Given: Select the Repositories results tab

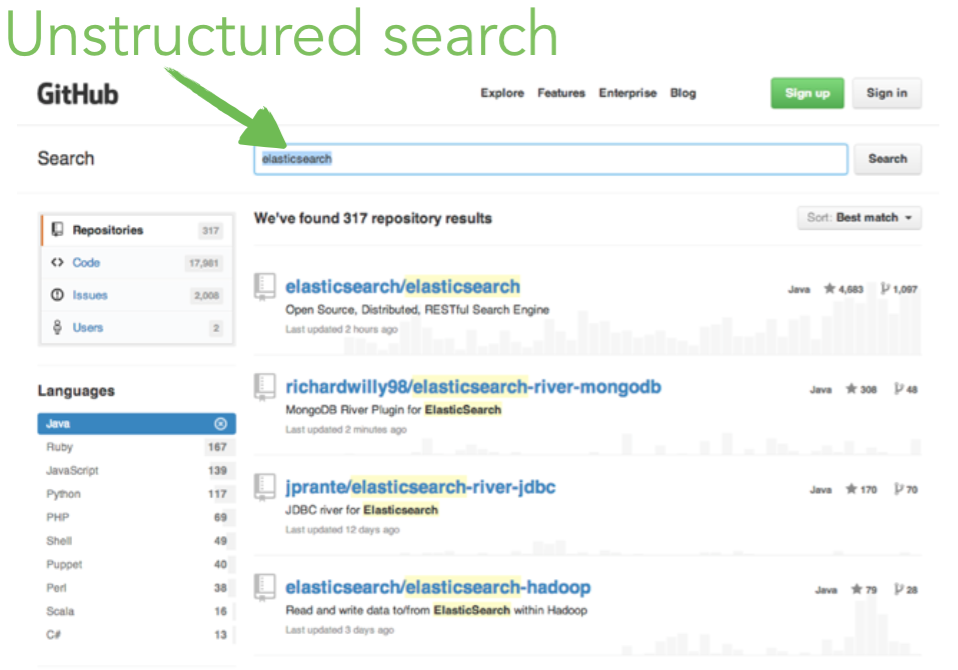Looking at the screenshot, I should [137, 230].
